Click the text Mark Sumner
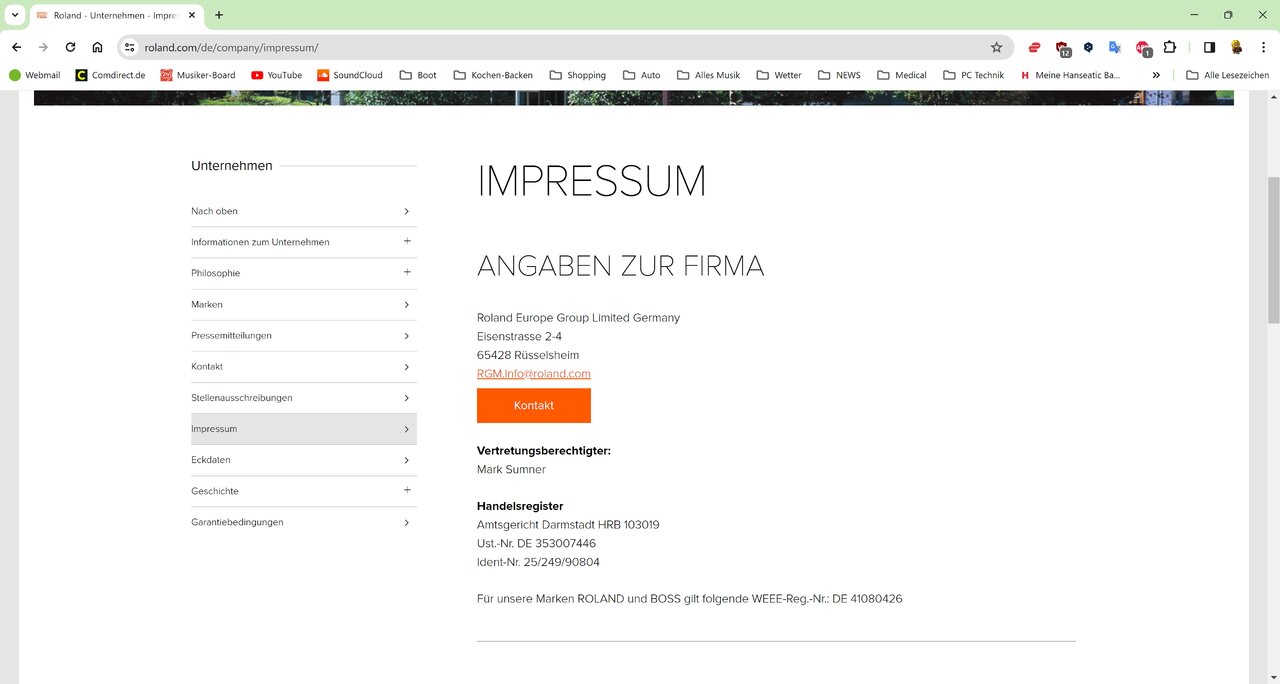The image size is (1280, 684). click(511, 469)
